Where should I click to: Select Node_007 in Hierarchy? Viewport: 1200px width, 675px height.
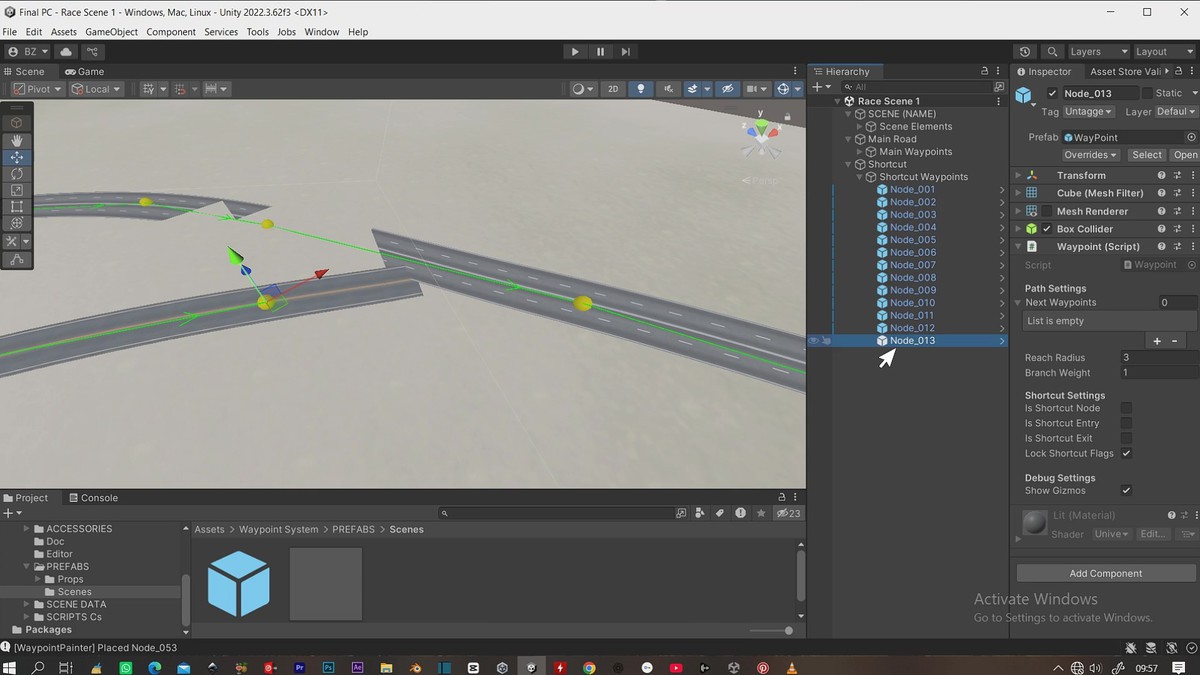tap(913, 265)
